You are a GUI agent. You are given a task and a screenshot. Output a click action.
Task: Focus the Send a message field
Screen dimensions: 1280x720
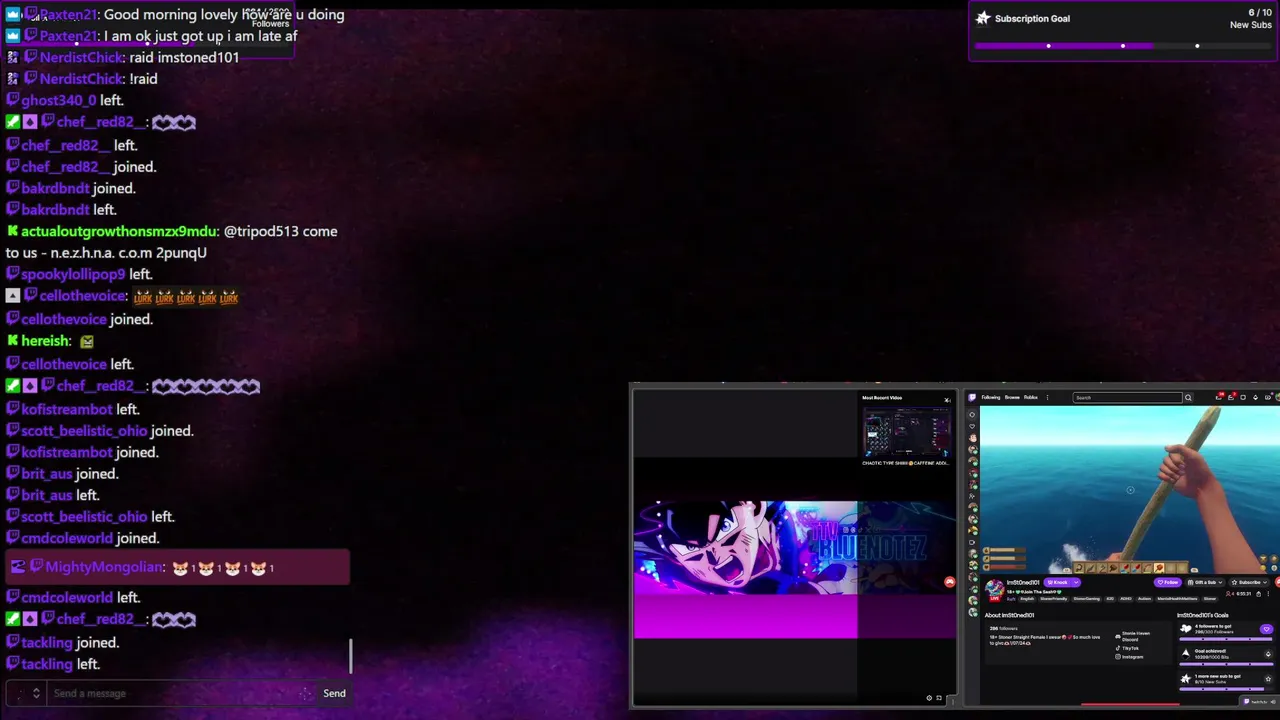175,693
